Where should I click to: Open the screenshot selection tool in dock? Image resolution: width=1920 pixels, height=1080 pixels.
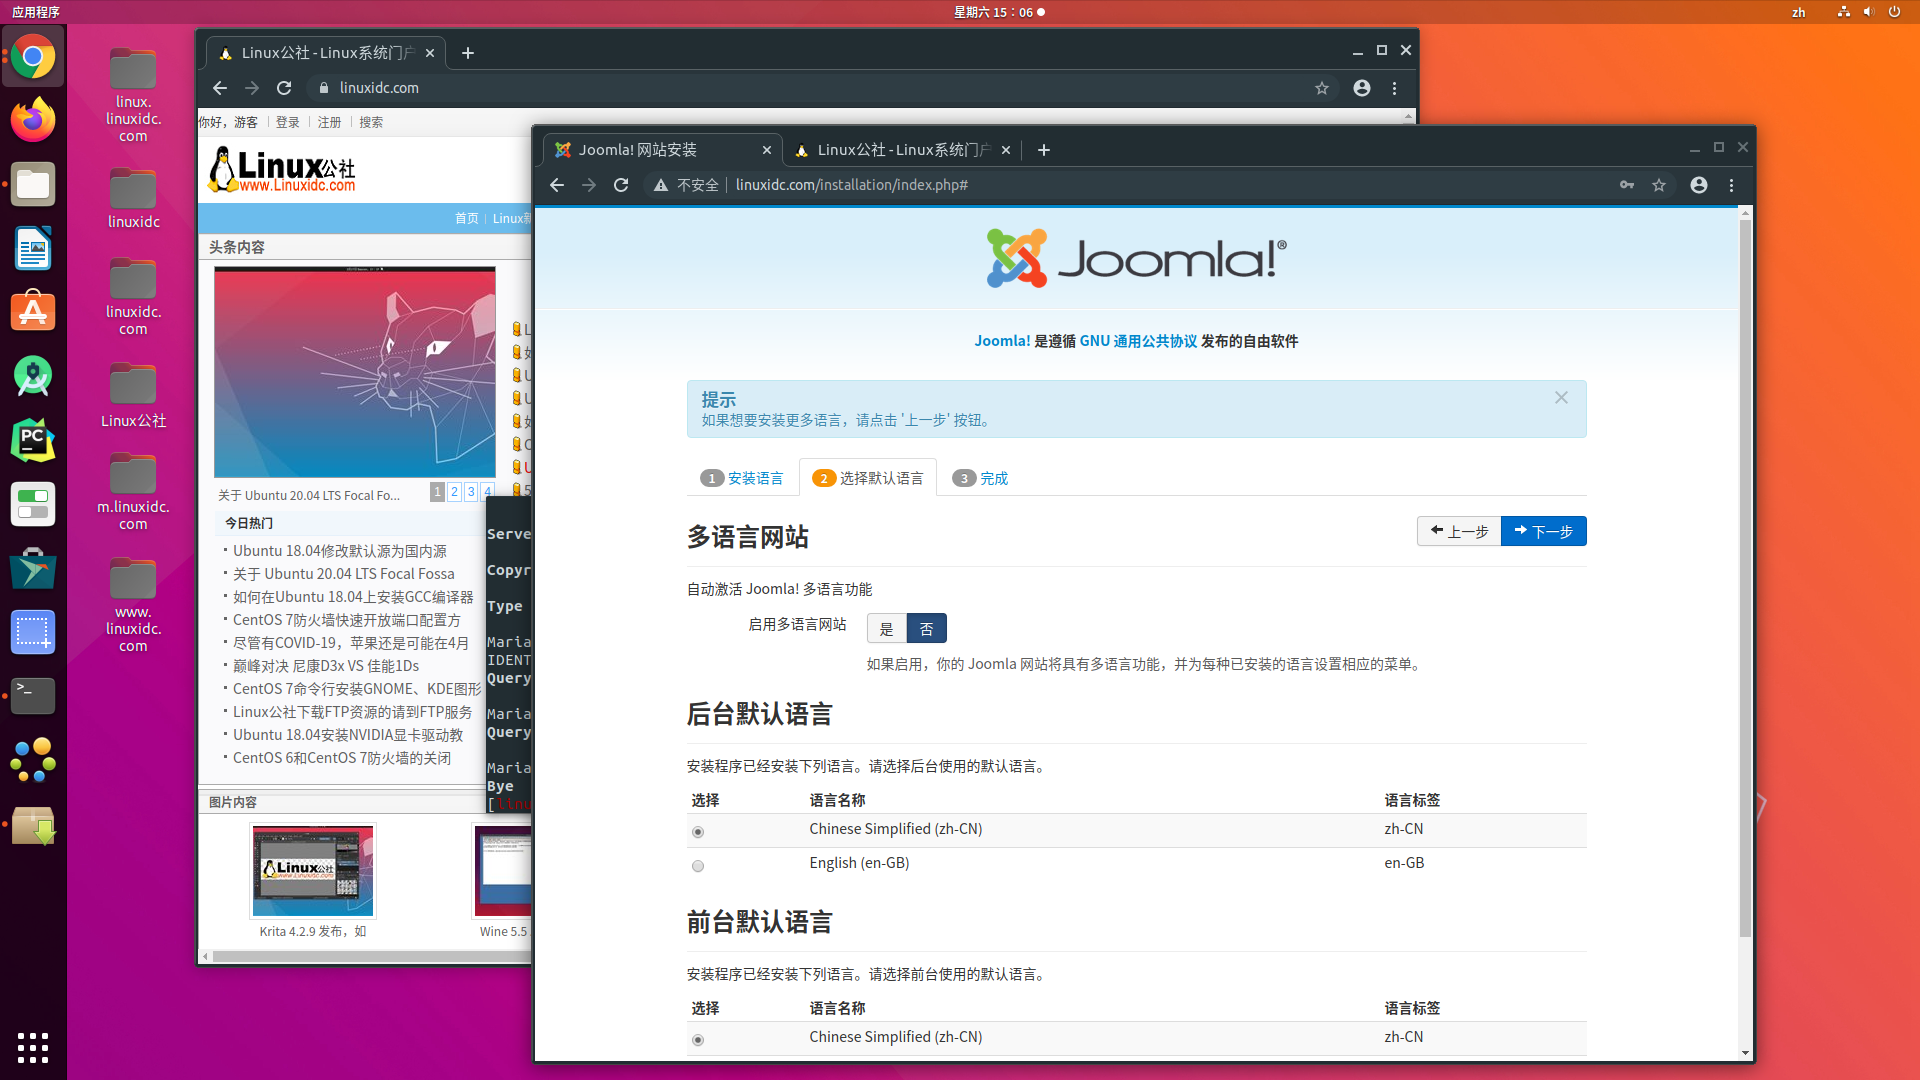(33, 632)
